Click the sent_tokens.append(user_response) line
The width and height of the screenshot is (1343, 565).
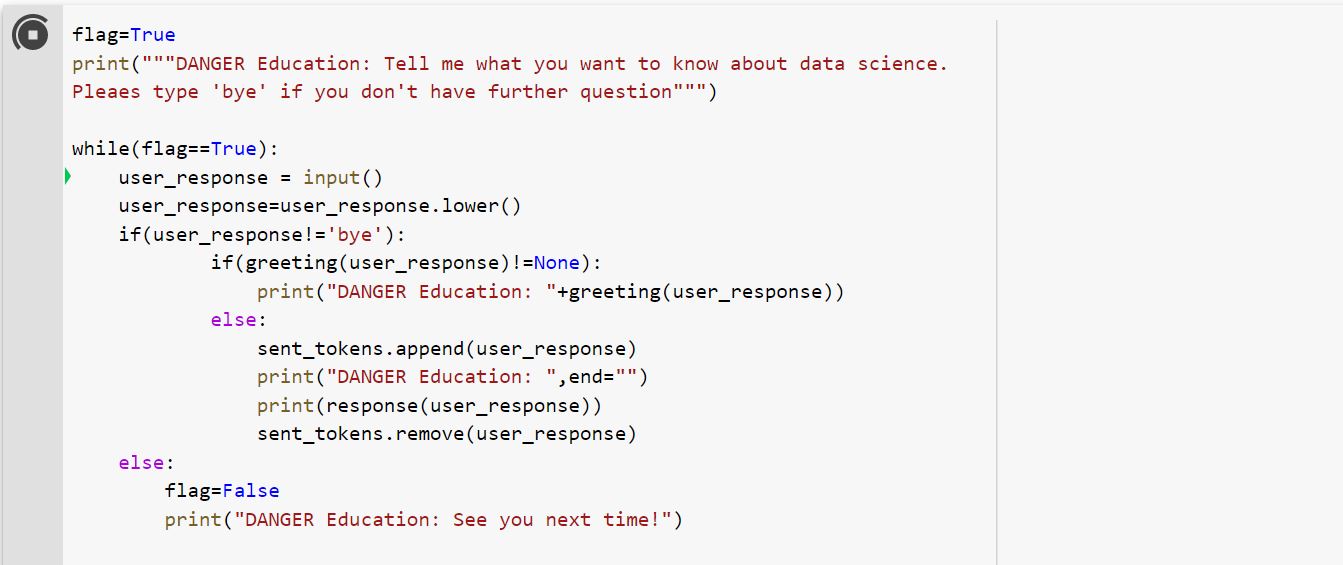pos(447,349)
